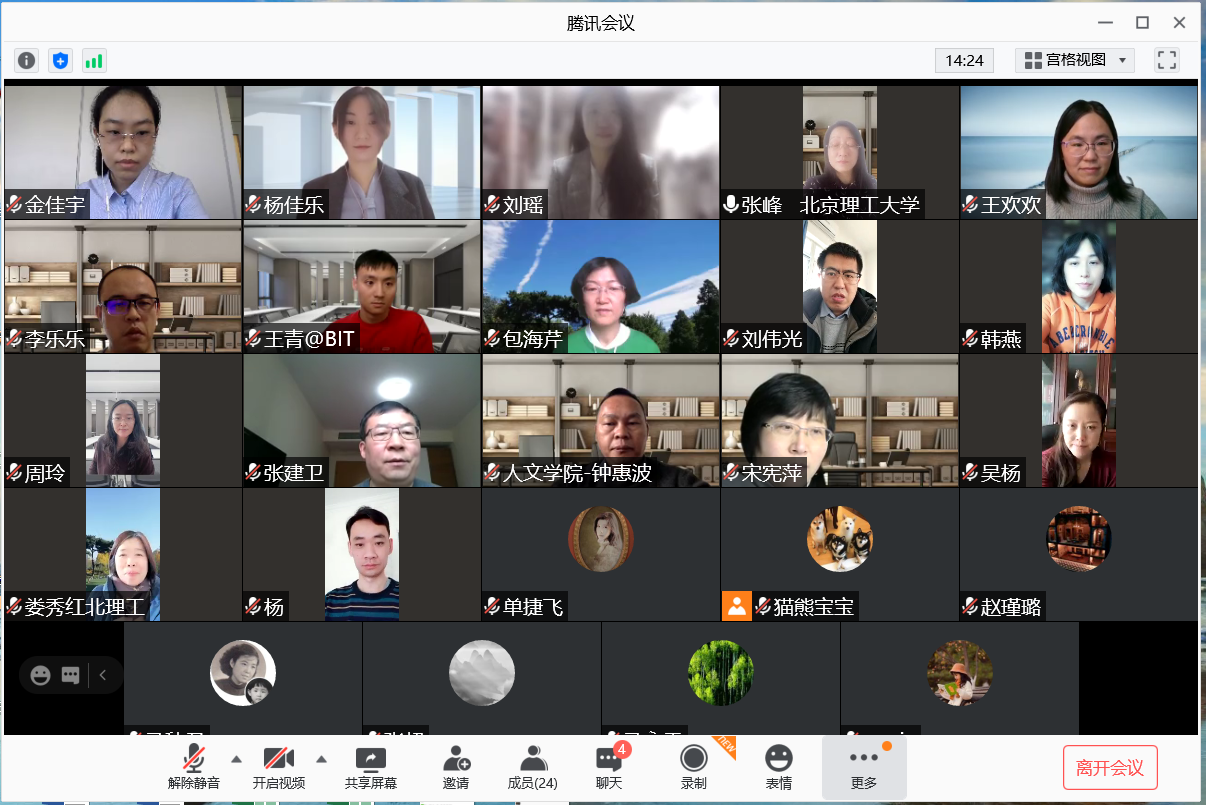The image size is (1206, 805).
Task: Click the blue security shield icon
Action: click(60, 60)
